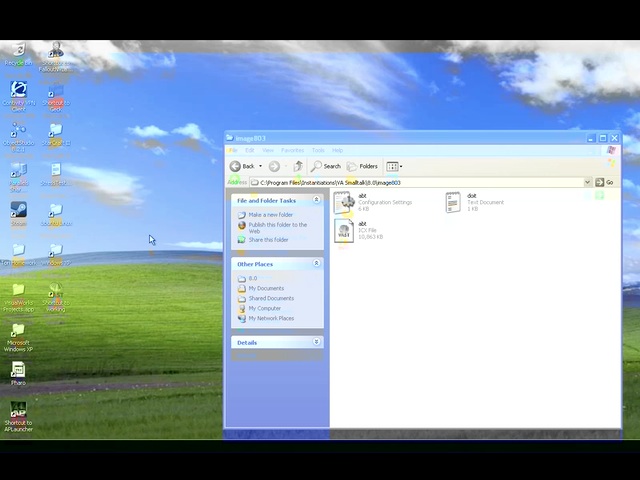Viewport: 640px width, 480px height.
Task: Click Publish this folder to the Web
Action: pos(278,228)
